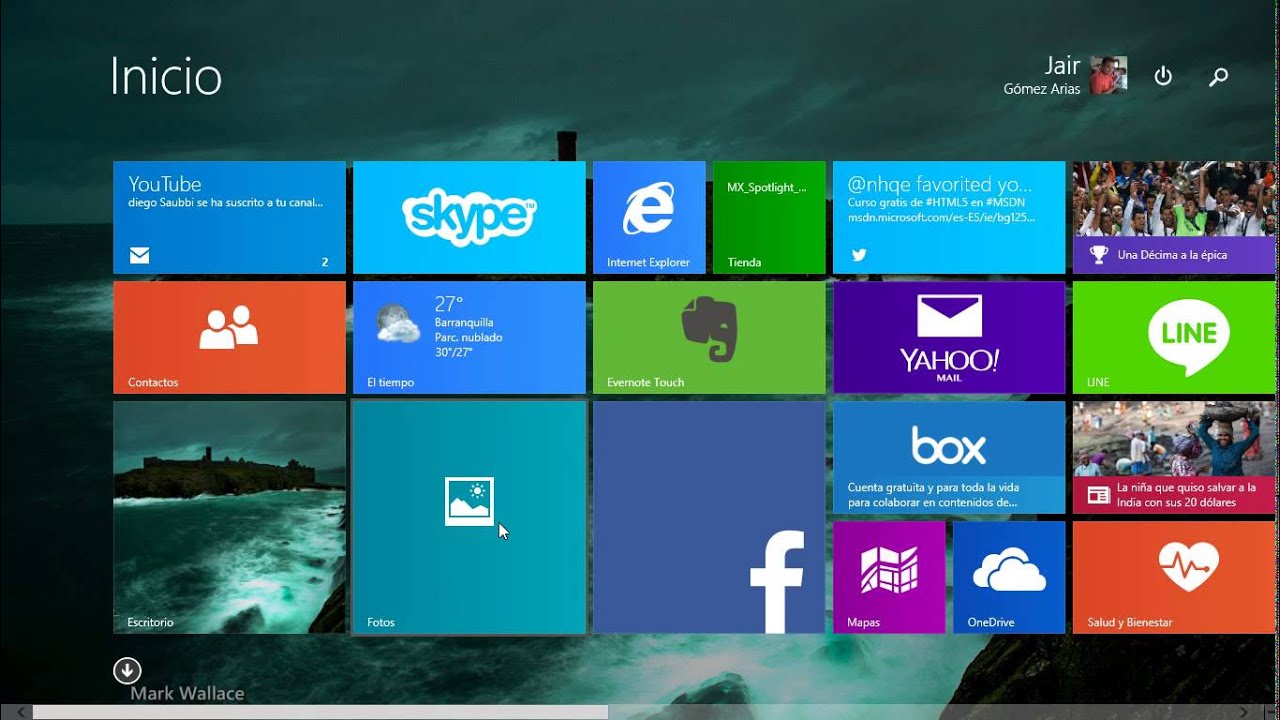Open the YouTube mail tile
Viewport: 1280px width, 720px height.
pyautogui.click(x=229, y=217)
